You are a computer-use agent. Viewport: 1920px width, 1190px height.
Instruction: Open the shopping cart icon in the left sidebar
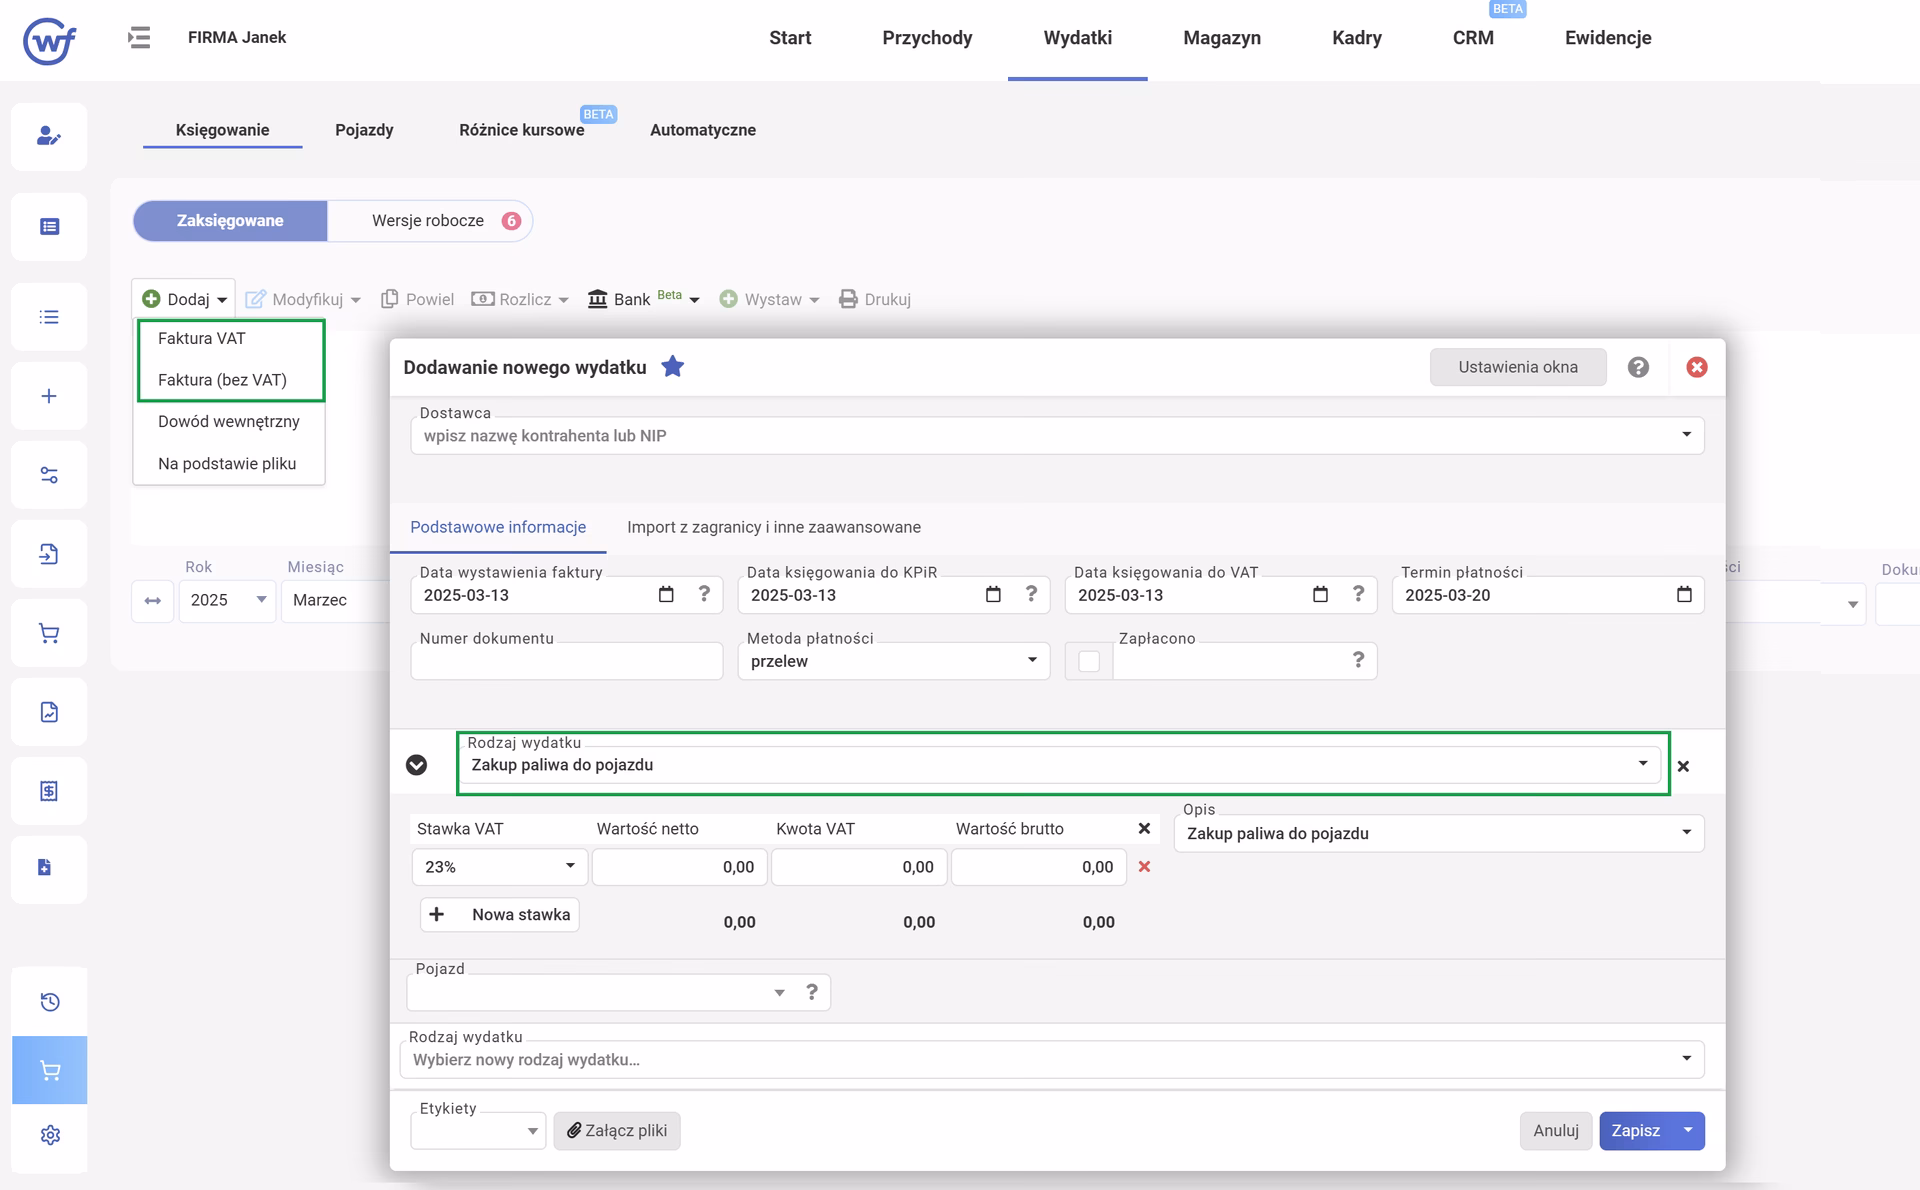[x=49, y=633]
